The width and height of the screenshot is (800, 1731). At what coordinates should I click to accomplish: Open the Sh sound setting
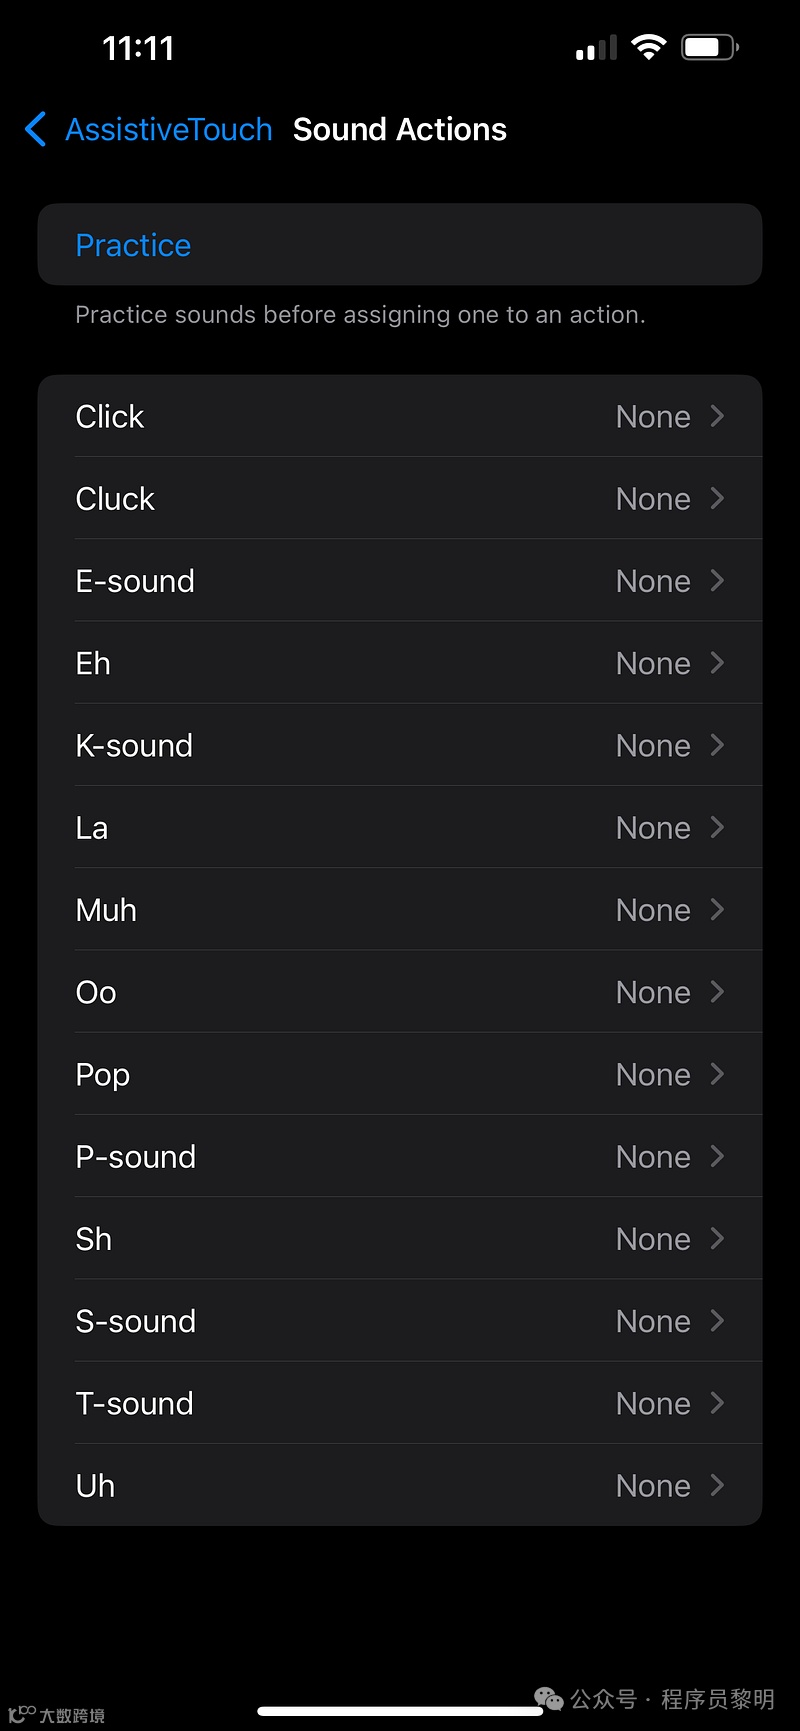[x=400, y=1239]
